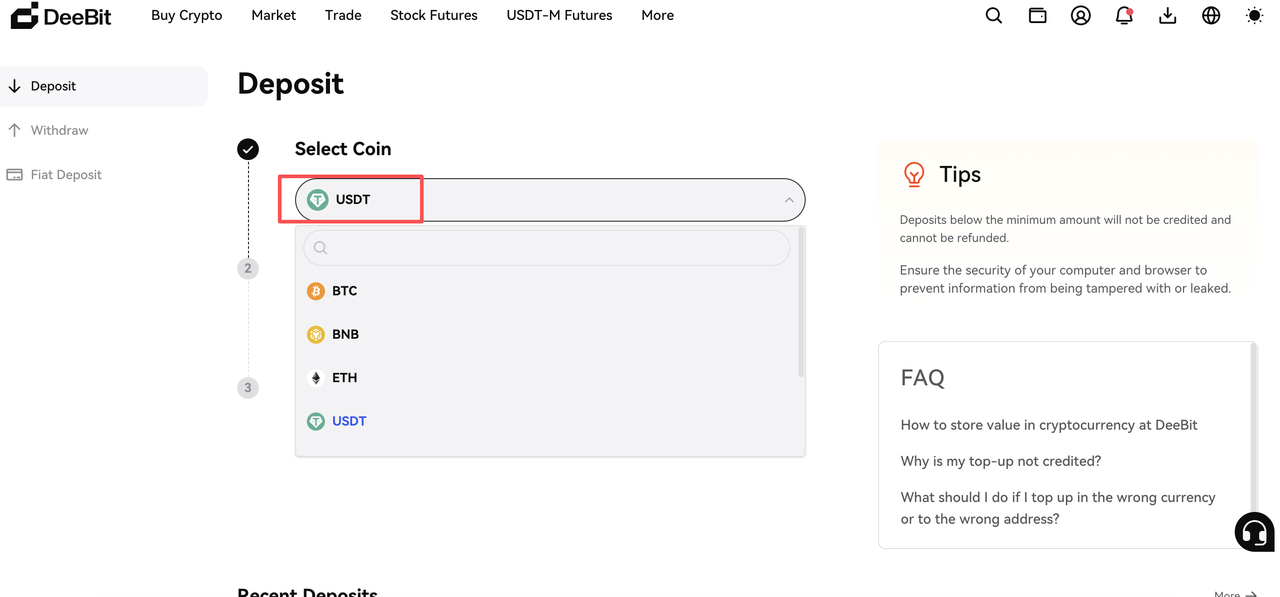Open the headset customer support chat
1280x597 pixels.
click(x=1254, y=531)
